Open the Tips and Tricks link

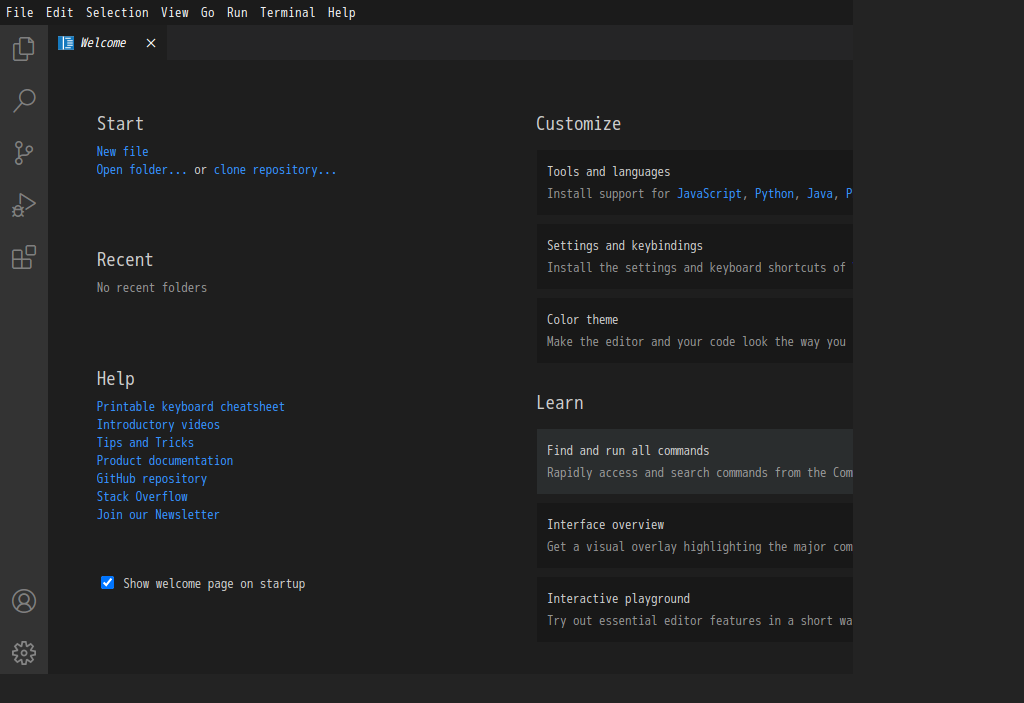(145, 443)
